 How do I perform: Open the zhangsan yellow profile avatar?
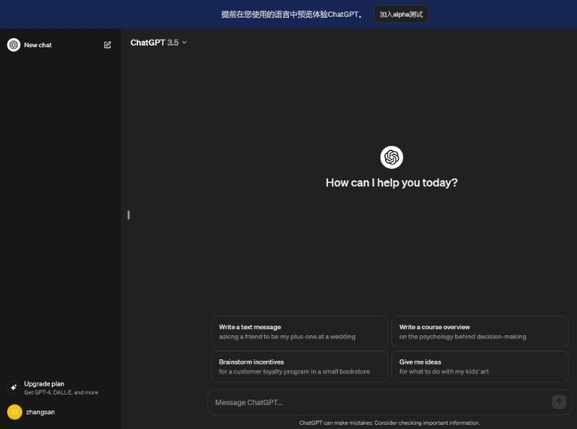click(x=15, y=412)
